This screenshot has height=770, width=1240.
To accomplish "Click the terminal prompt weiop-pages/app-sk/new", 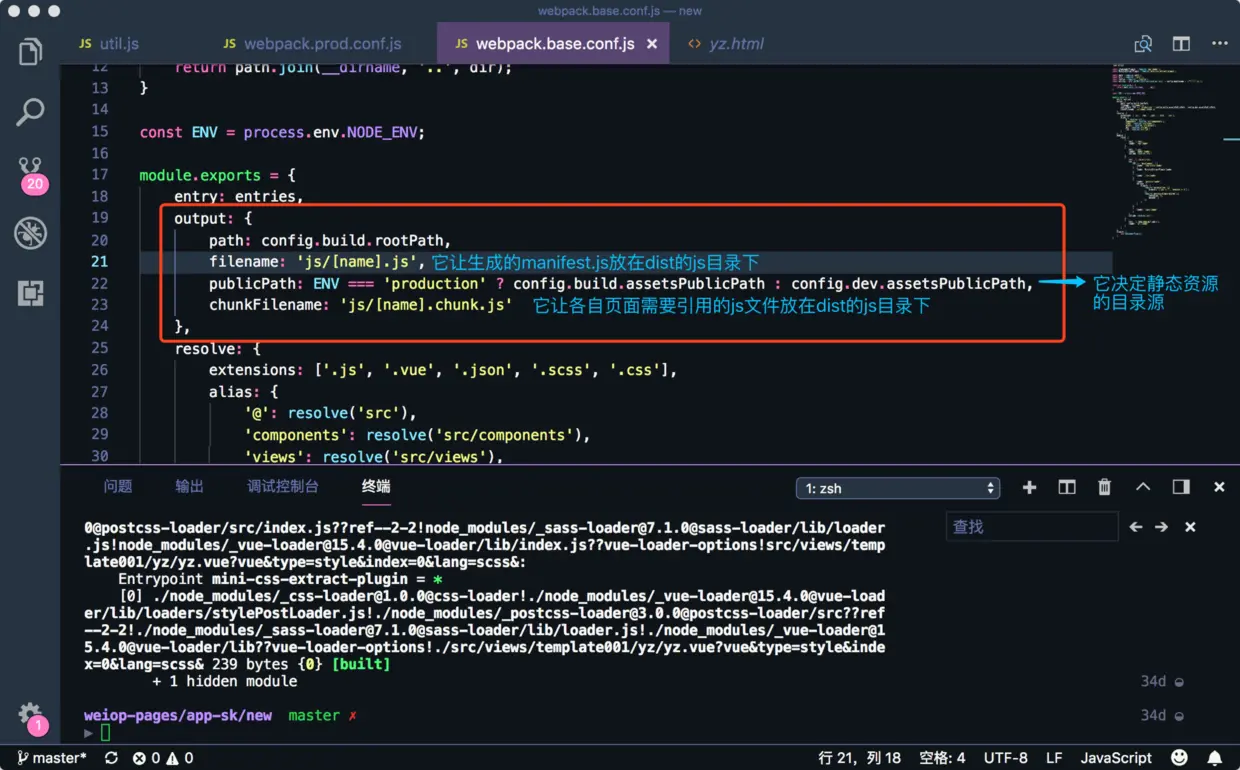I will pos(178,715).
